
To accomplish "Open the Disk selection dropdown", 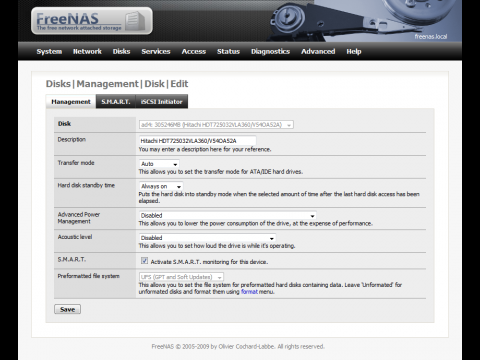I will [216, 125].
